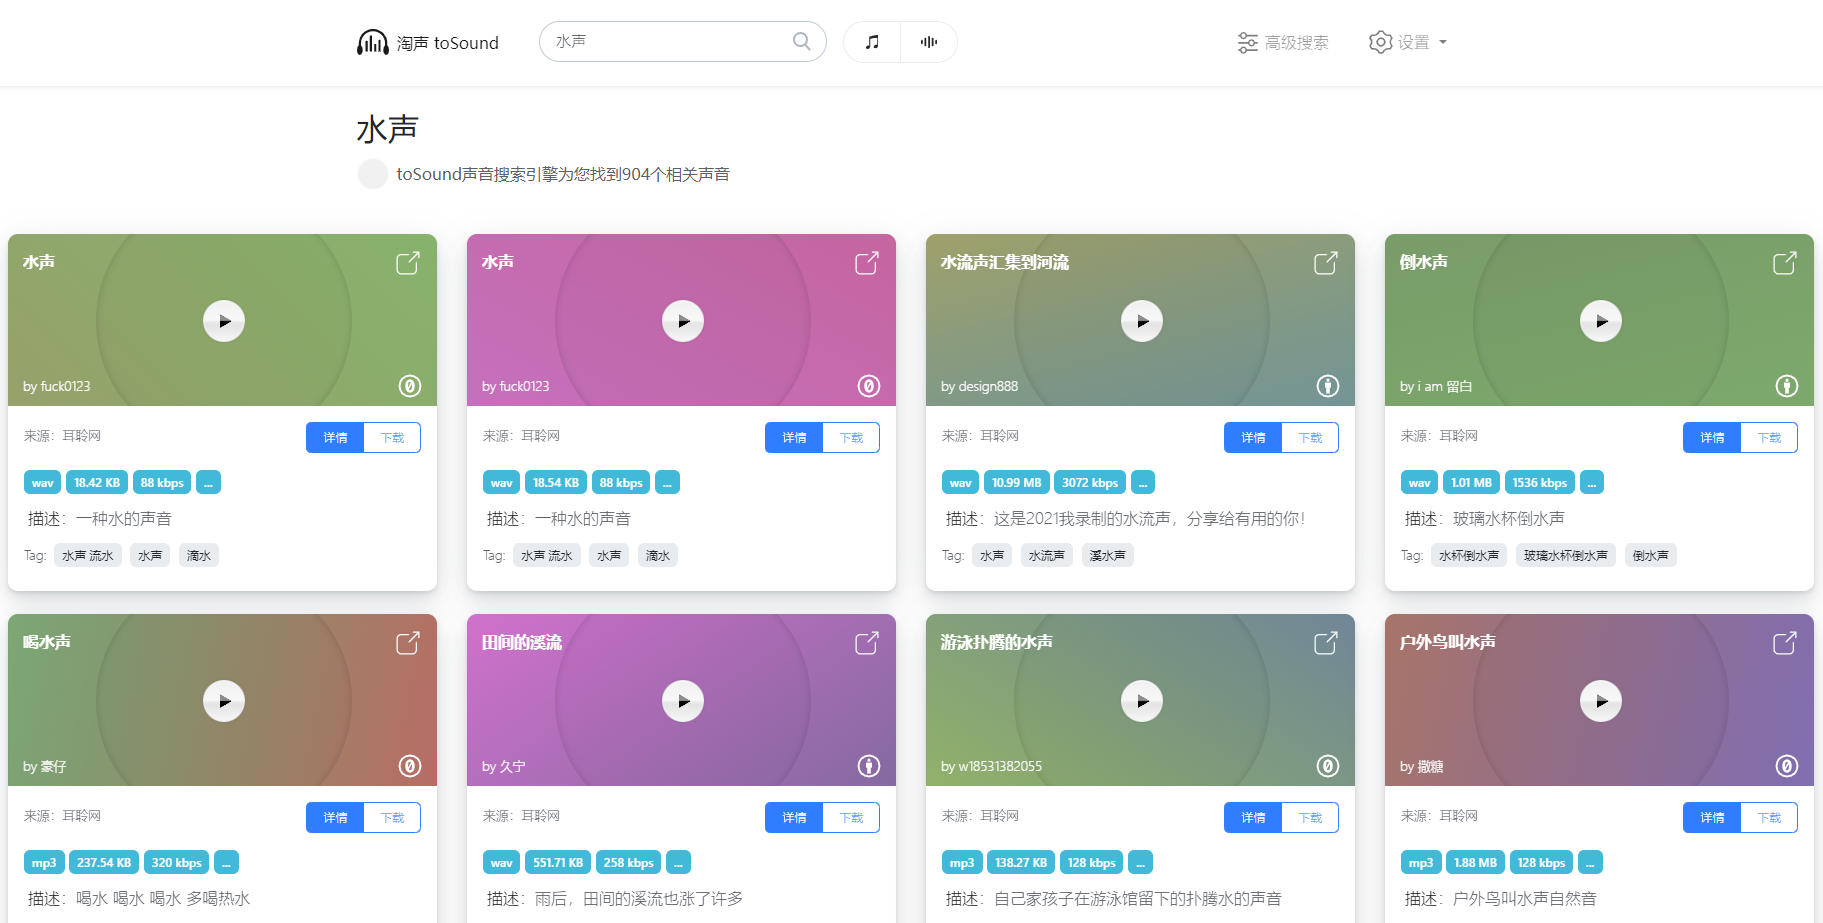Expand more info '...' on 551.71 KB card
This screenshot has height=923, width=1823.
tap(678, 862)
